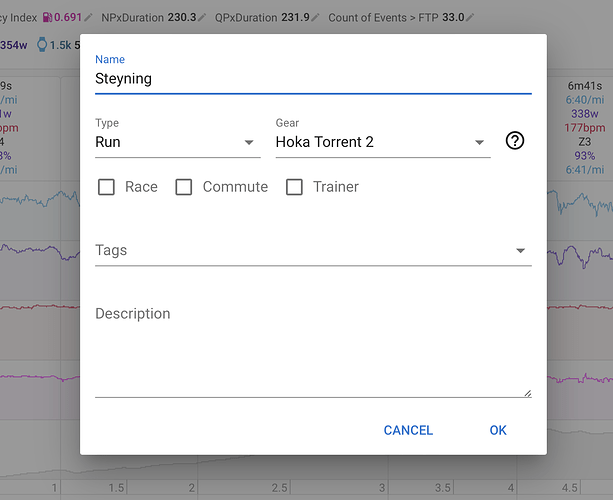Click the Z3 zone label in background
613x500 pixels.
[x=584, y=142]
